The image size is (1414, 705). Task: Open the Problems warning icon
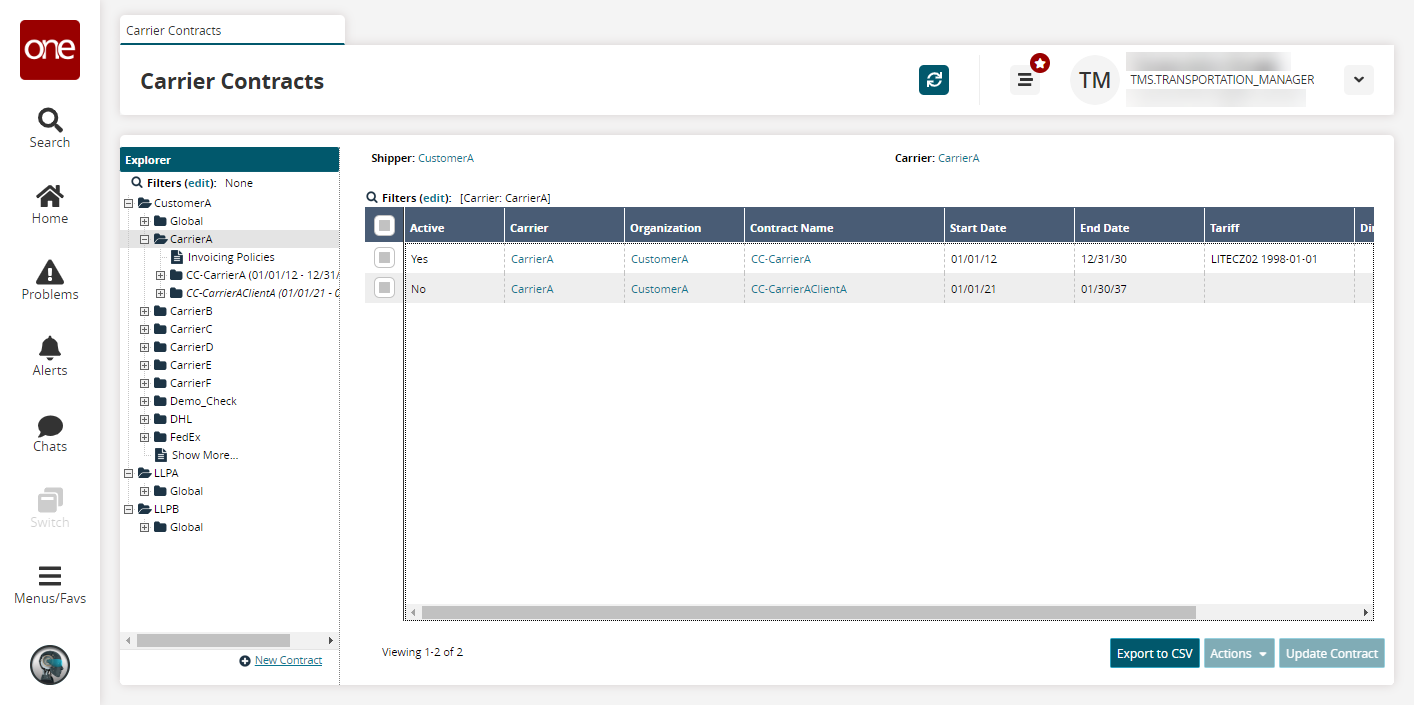tap(50, 280)
